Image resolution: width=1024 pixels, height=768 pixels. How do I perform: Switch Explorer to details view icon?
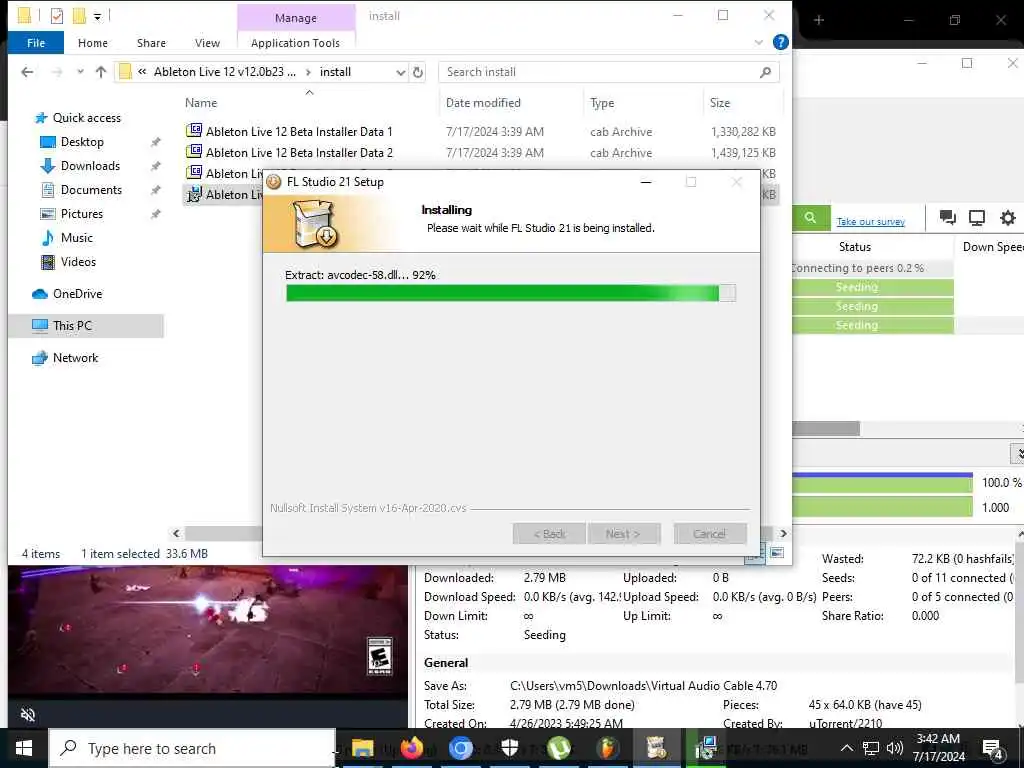tap(755, 554)
